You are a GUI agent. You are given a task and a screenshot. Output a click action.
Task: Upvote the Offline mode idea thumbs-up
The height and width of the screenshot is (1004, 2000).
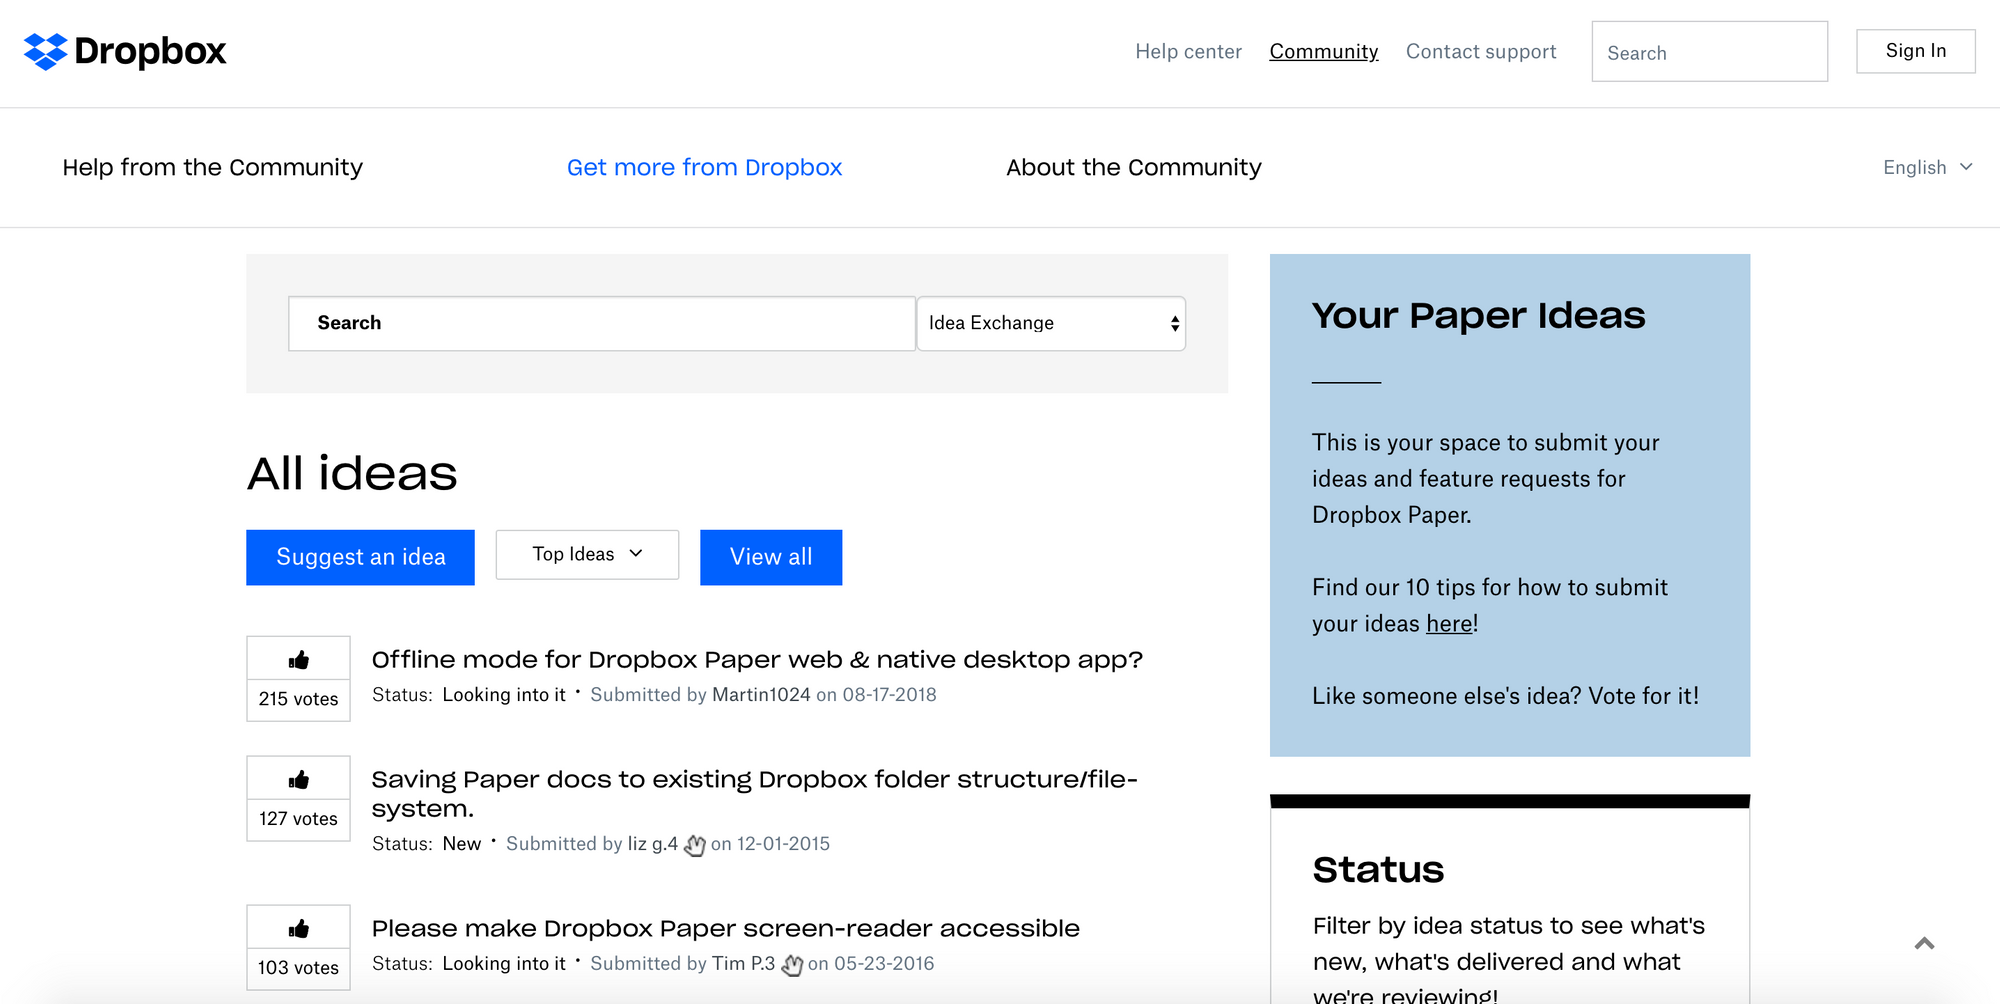coord(298,659)
